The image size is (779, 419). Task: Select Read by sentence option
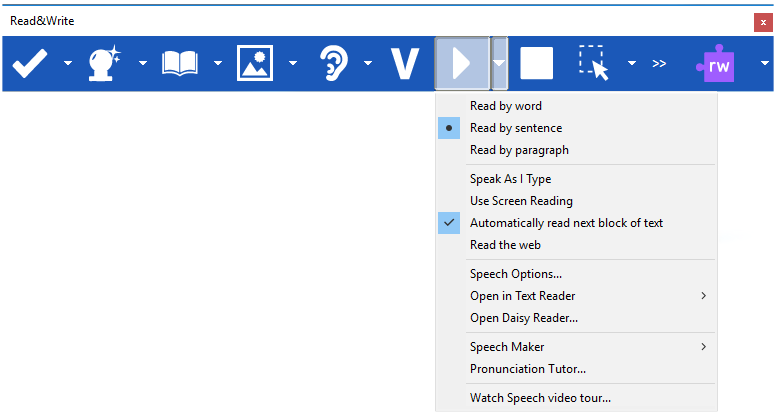pyautogui.click(x=576, y=128)
